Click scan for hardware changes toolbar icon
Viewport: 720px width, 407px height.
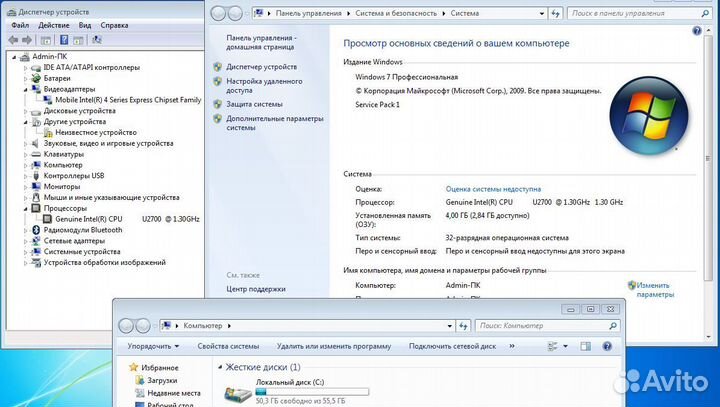coord(97,40)
